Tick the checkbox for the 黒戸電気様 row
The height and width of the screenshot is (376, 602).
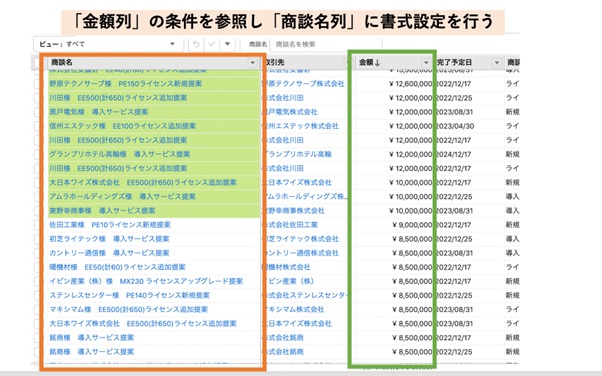coord(37,112)
